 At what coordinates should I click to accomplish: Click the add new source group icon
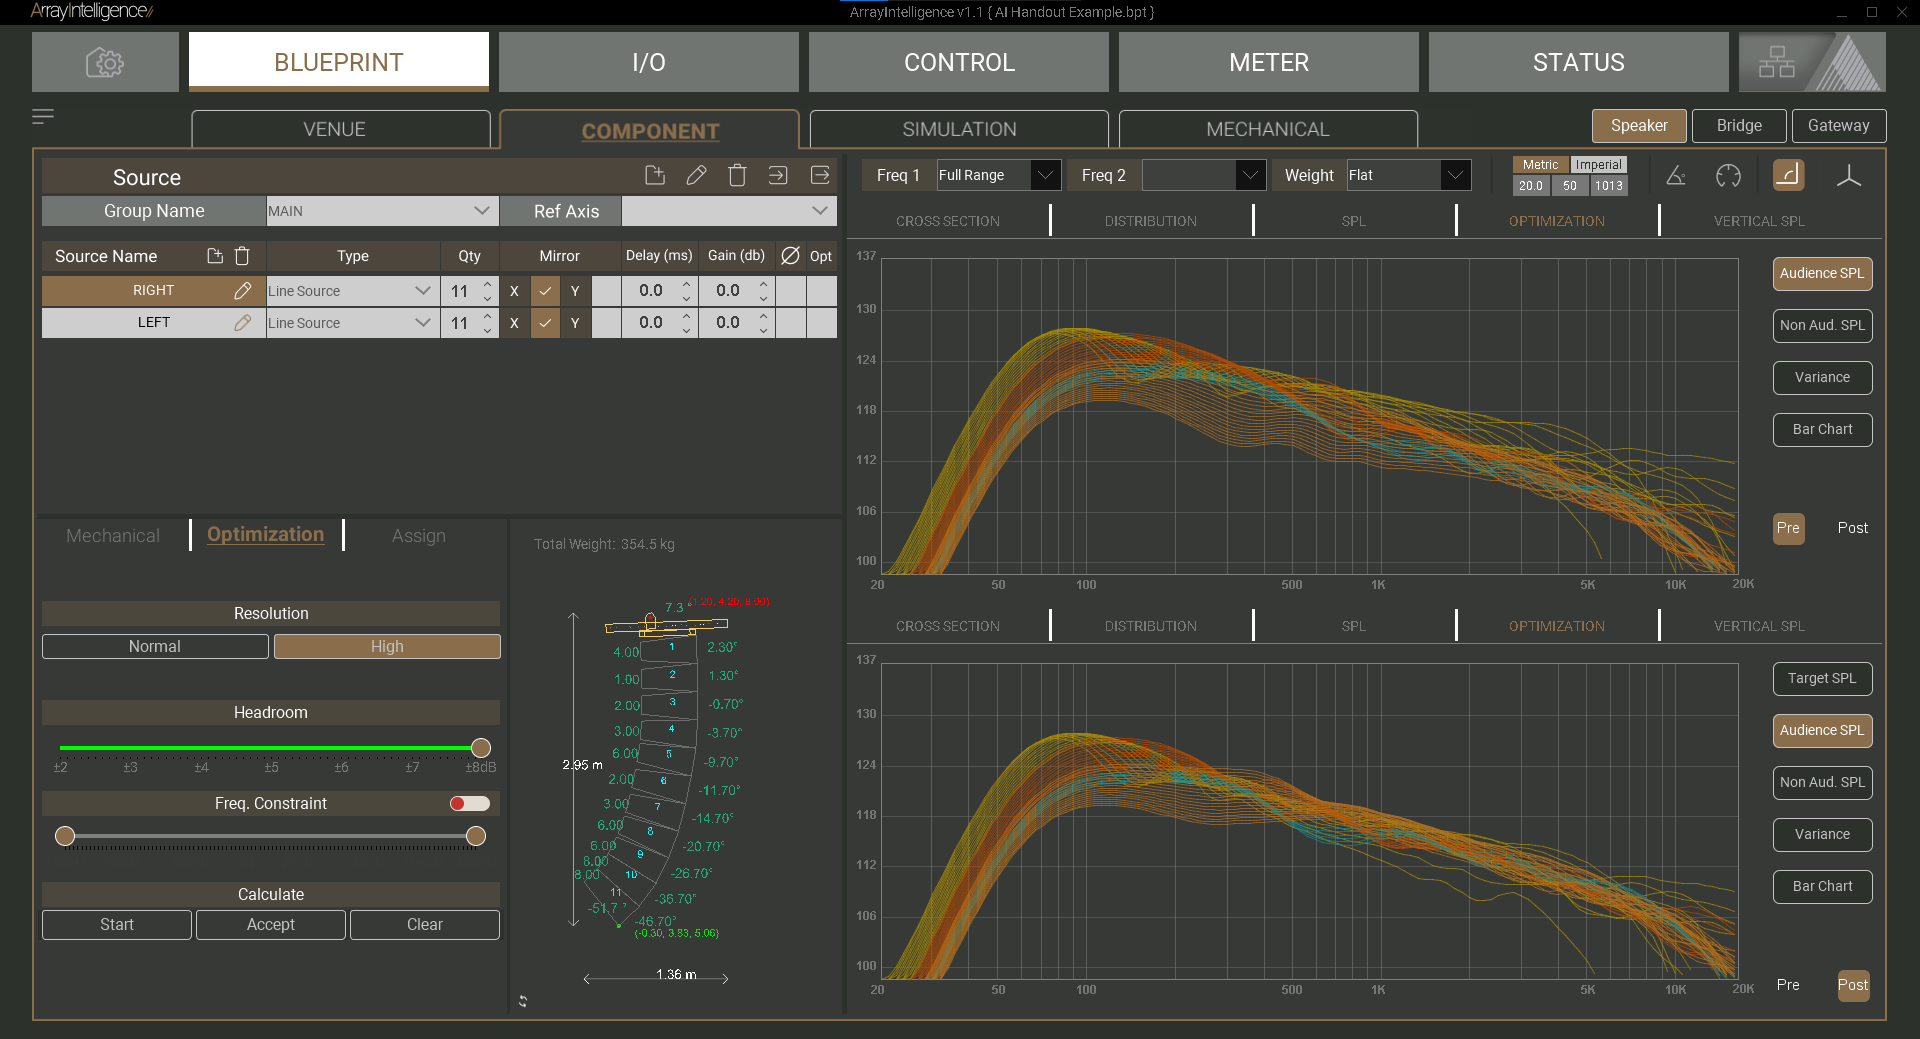[x=655, y=176]
